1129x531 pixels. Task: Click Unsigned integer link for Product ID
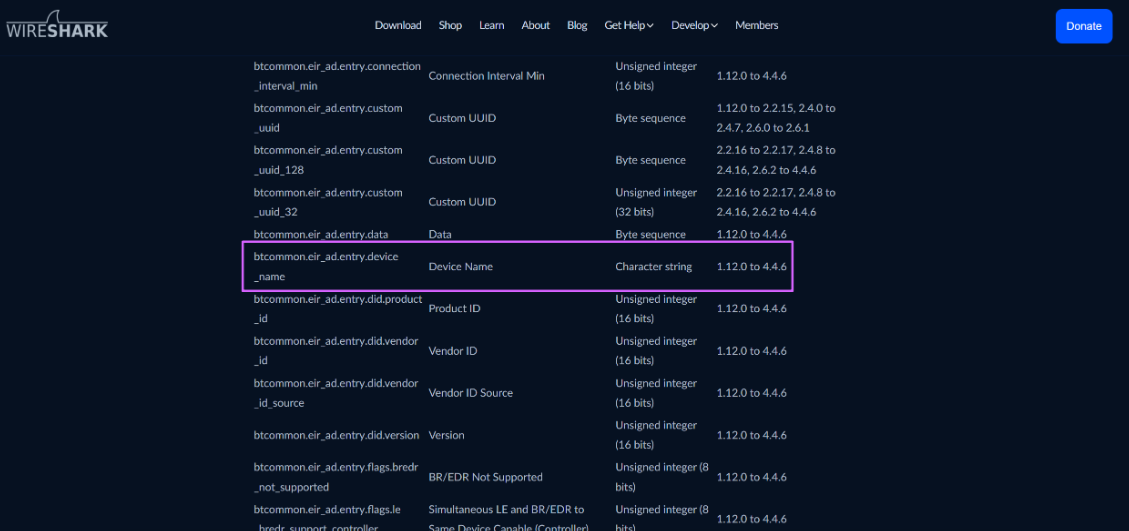656,299
